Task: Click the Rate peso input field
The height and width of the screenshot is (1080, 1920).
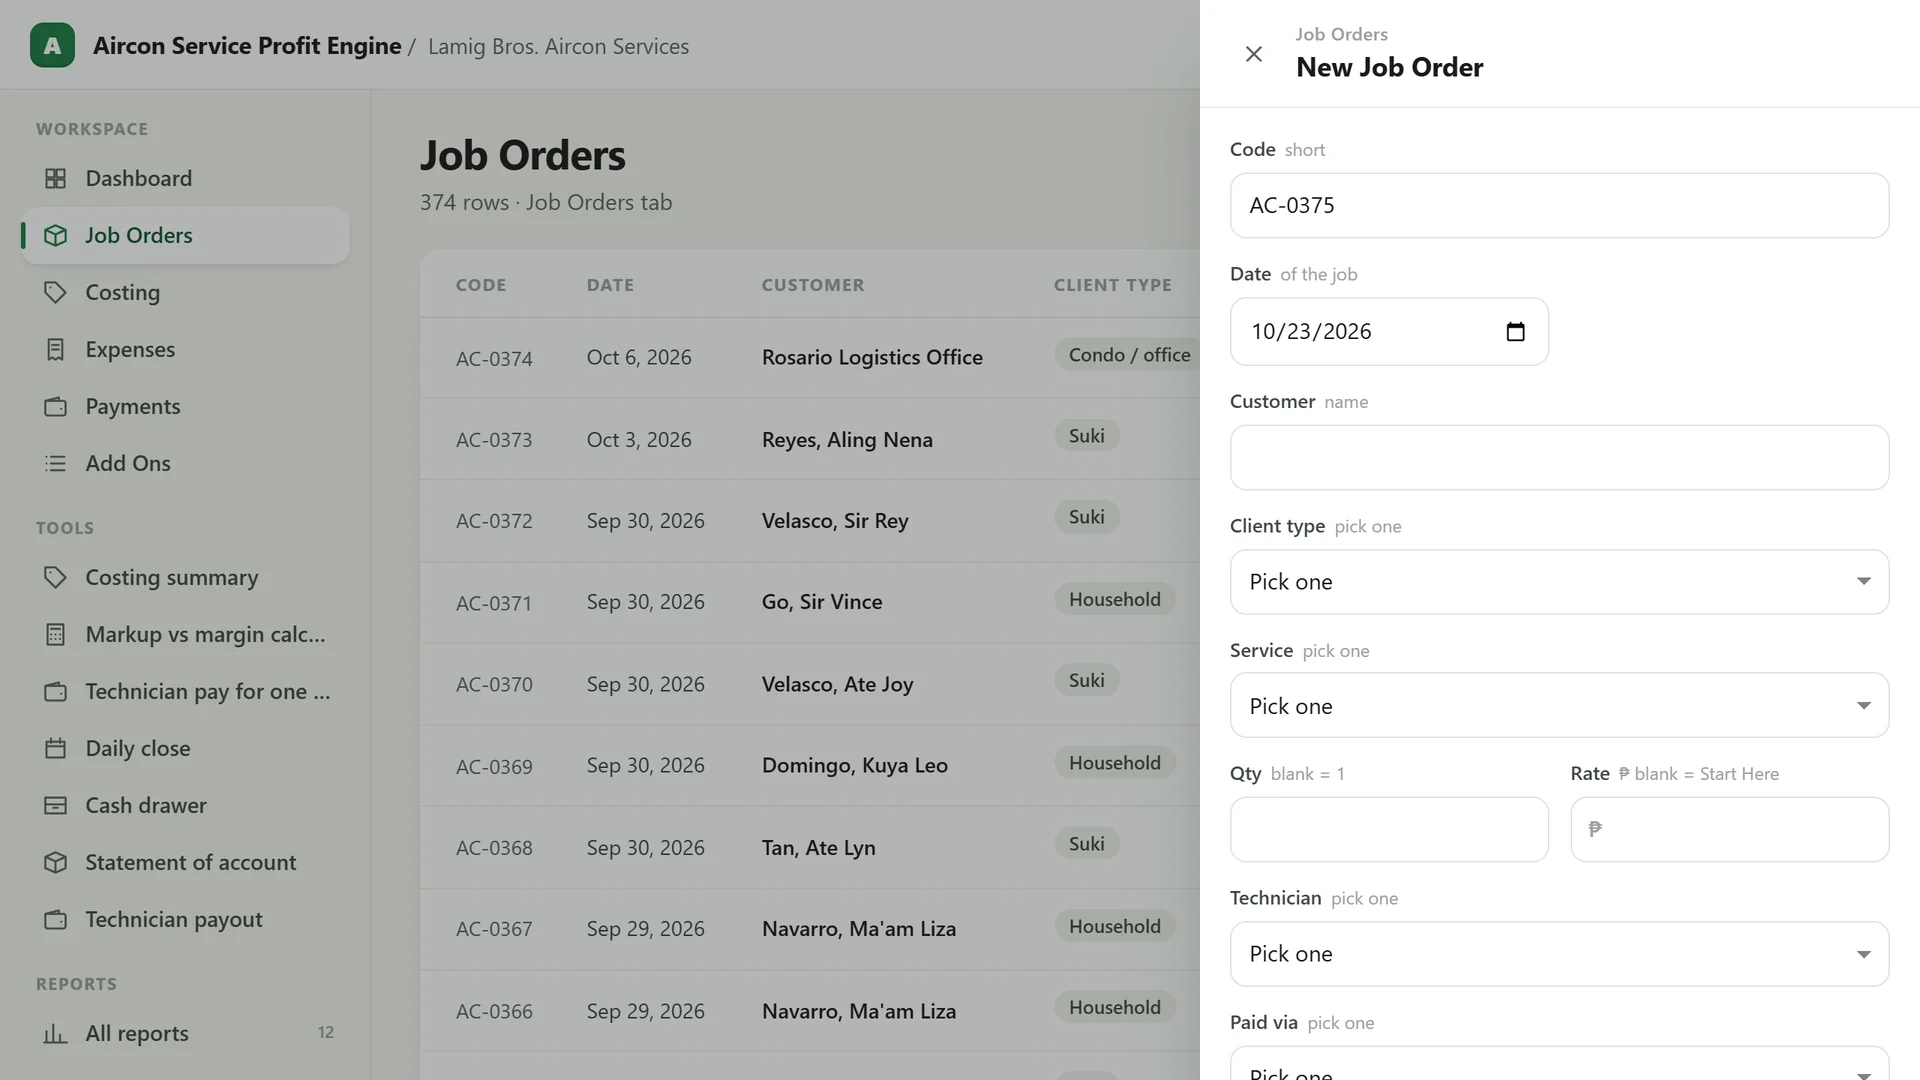Action: pyautogui.click(x=1729, y=829)
